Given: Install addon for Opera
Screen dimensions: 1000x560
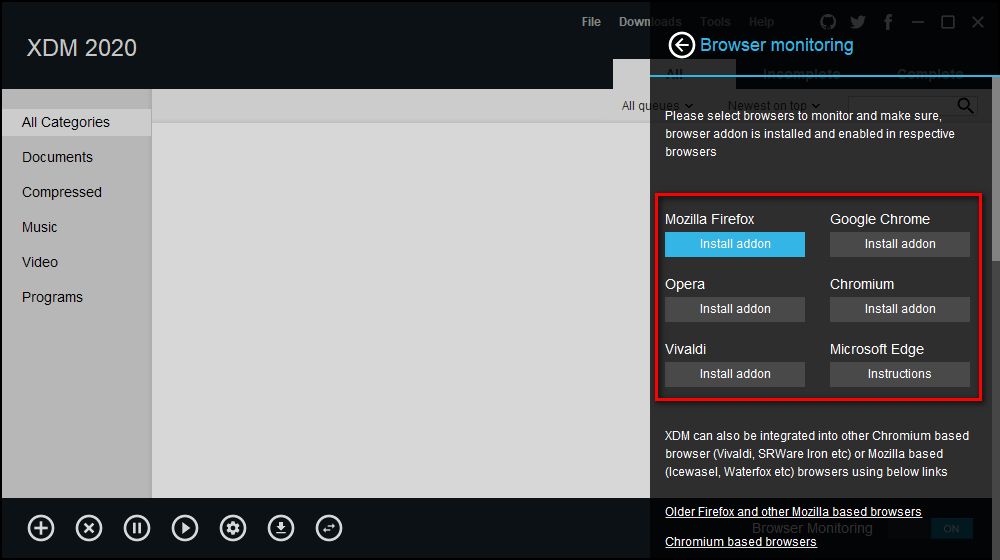Looking at the screenshot, I should pos(735,309).
